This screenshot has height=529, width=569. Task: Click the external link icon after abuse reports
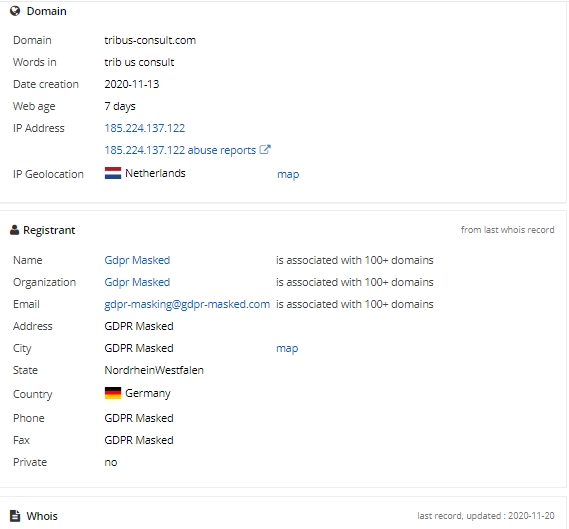point(265,149)
